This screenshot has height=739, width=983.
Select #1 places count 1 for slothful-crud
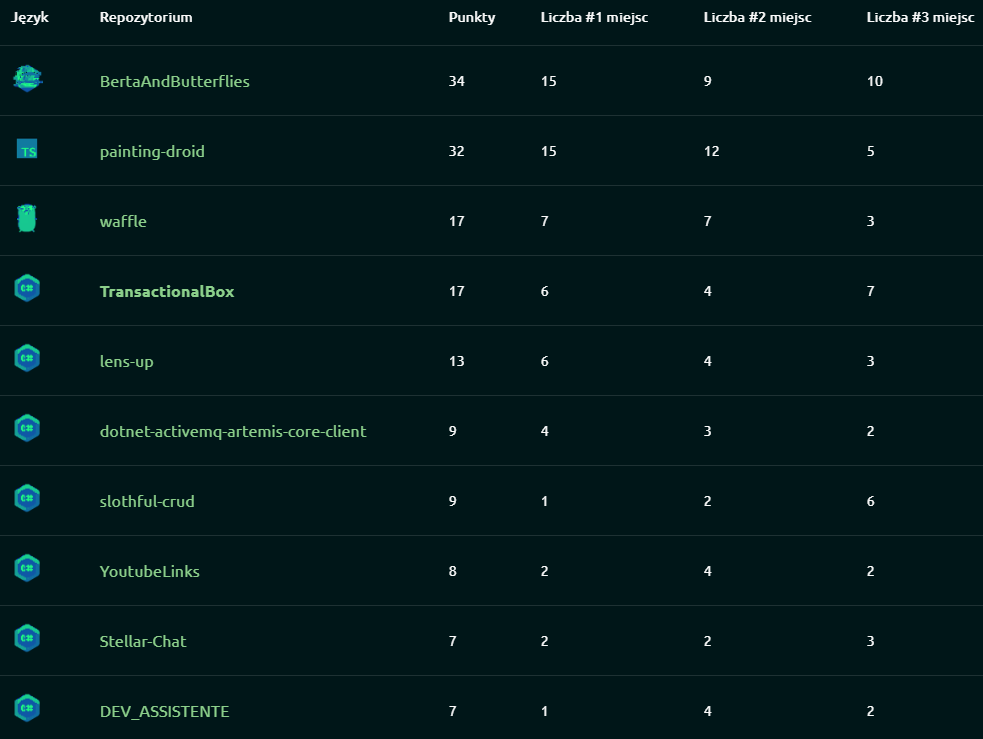click(545, 501)
